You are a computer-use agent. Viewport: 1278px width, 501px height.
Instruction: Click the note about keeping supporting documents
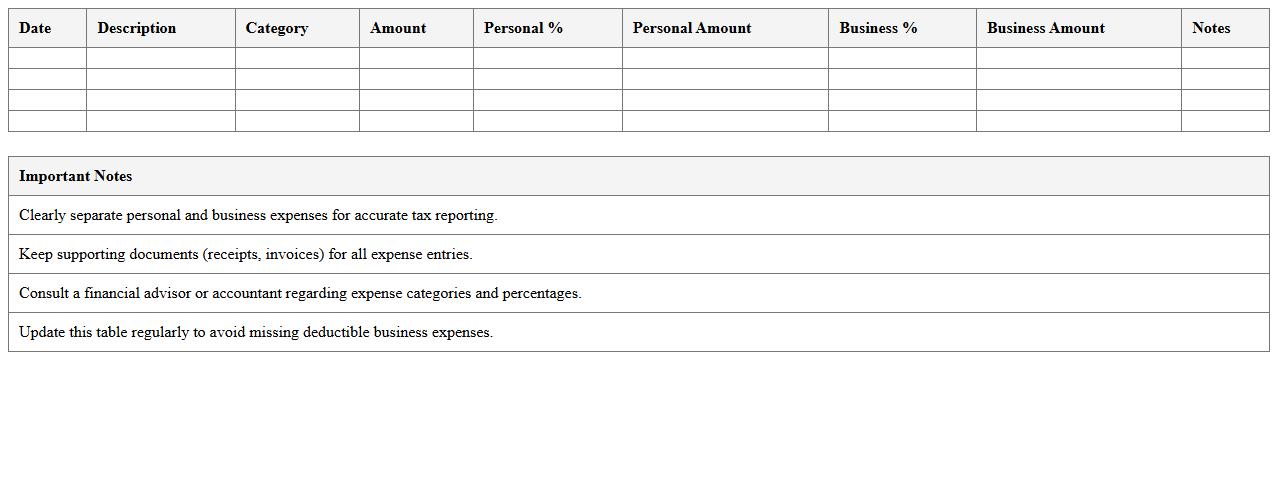[x=246, y=254]
